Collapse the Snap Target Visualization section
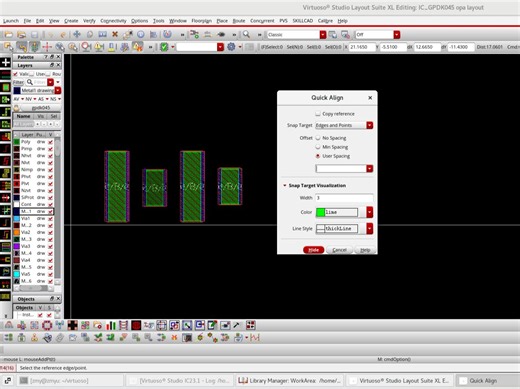 click(x=285, y=185)
